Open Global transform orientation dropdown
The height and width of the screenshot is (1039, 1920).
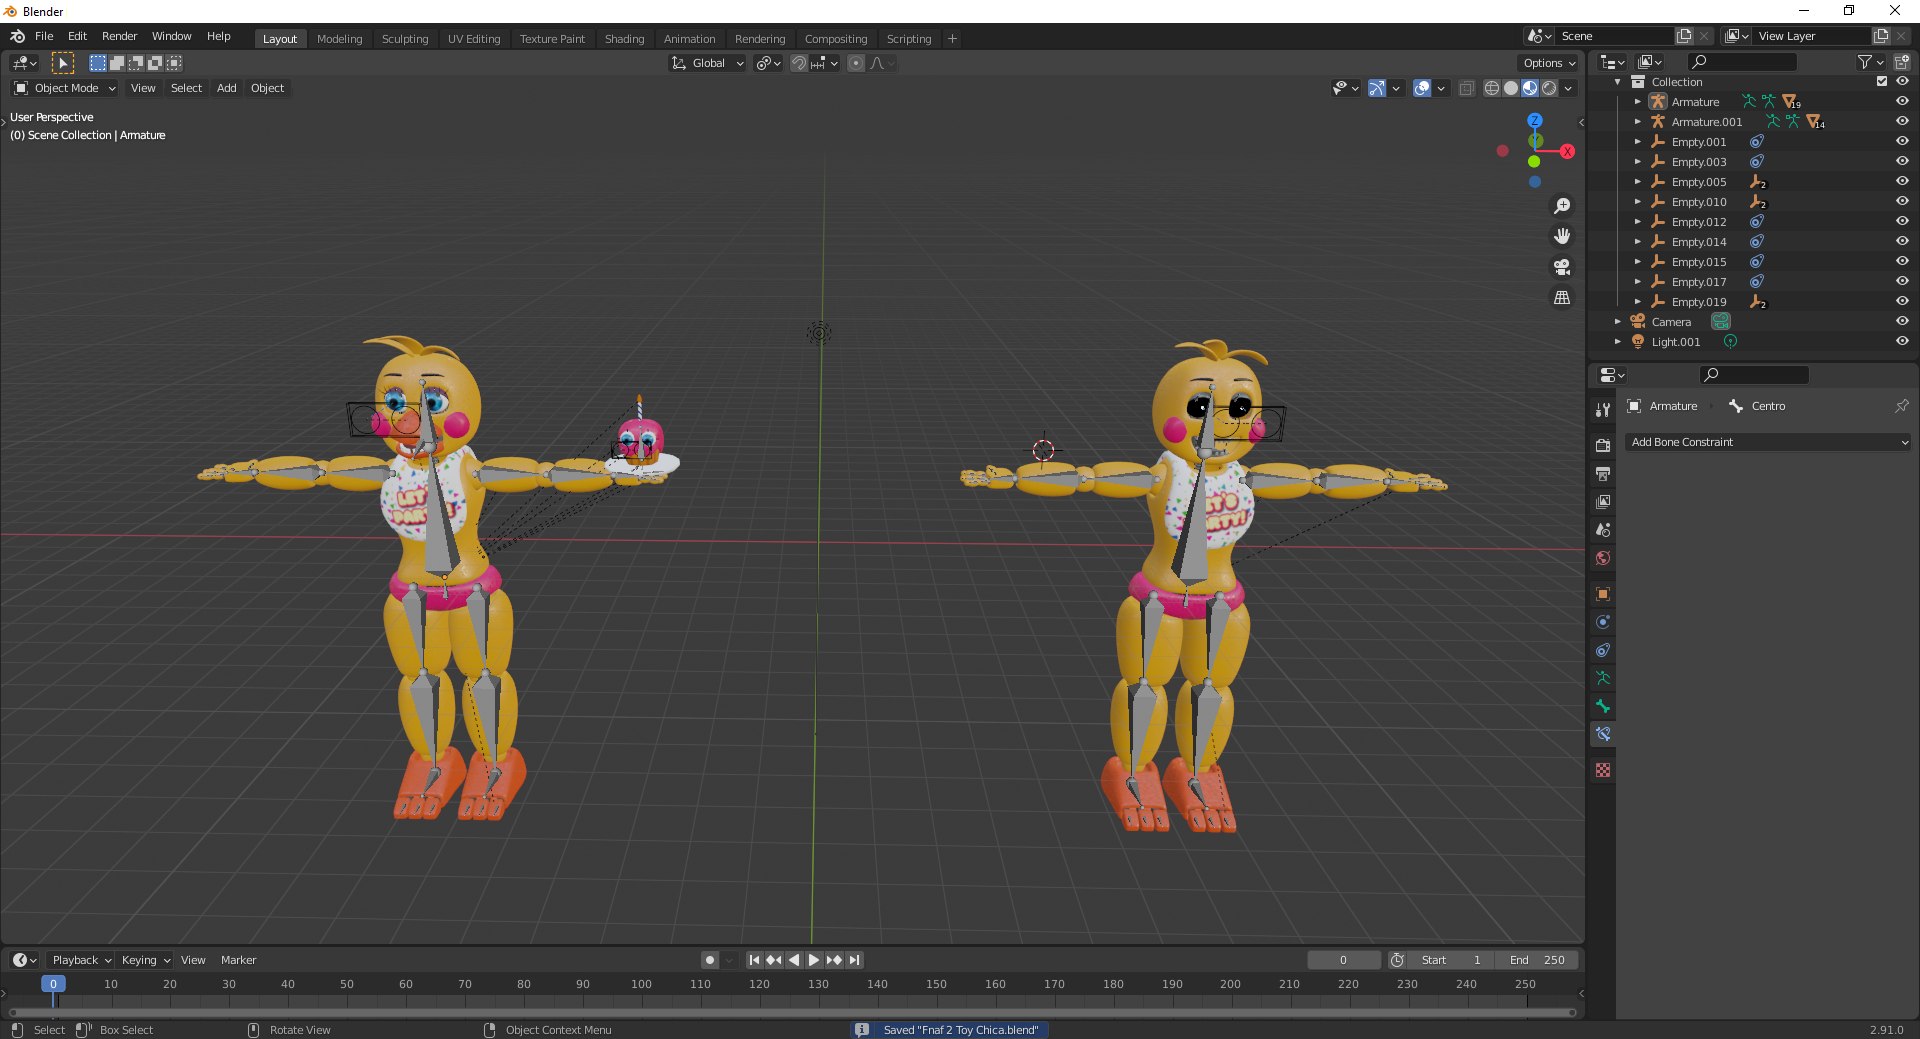click(x=707, y=63)
